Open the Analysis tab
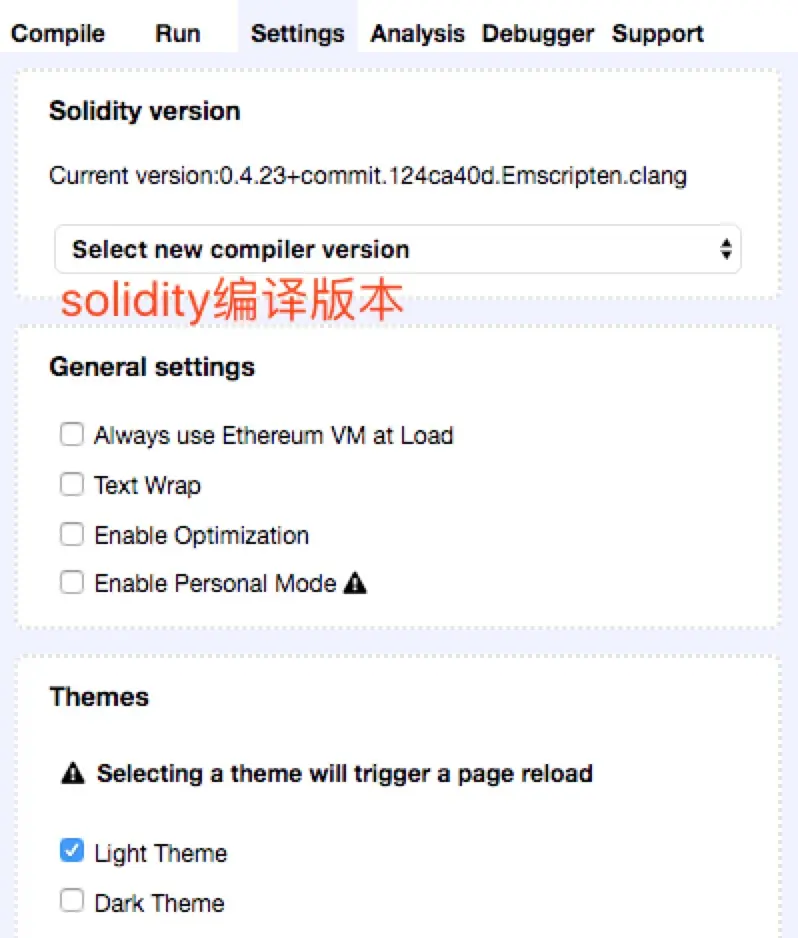The height and width of the screenshot is (938, 798). click(x=417, y=34)
